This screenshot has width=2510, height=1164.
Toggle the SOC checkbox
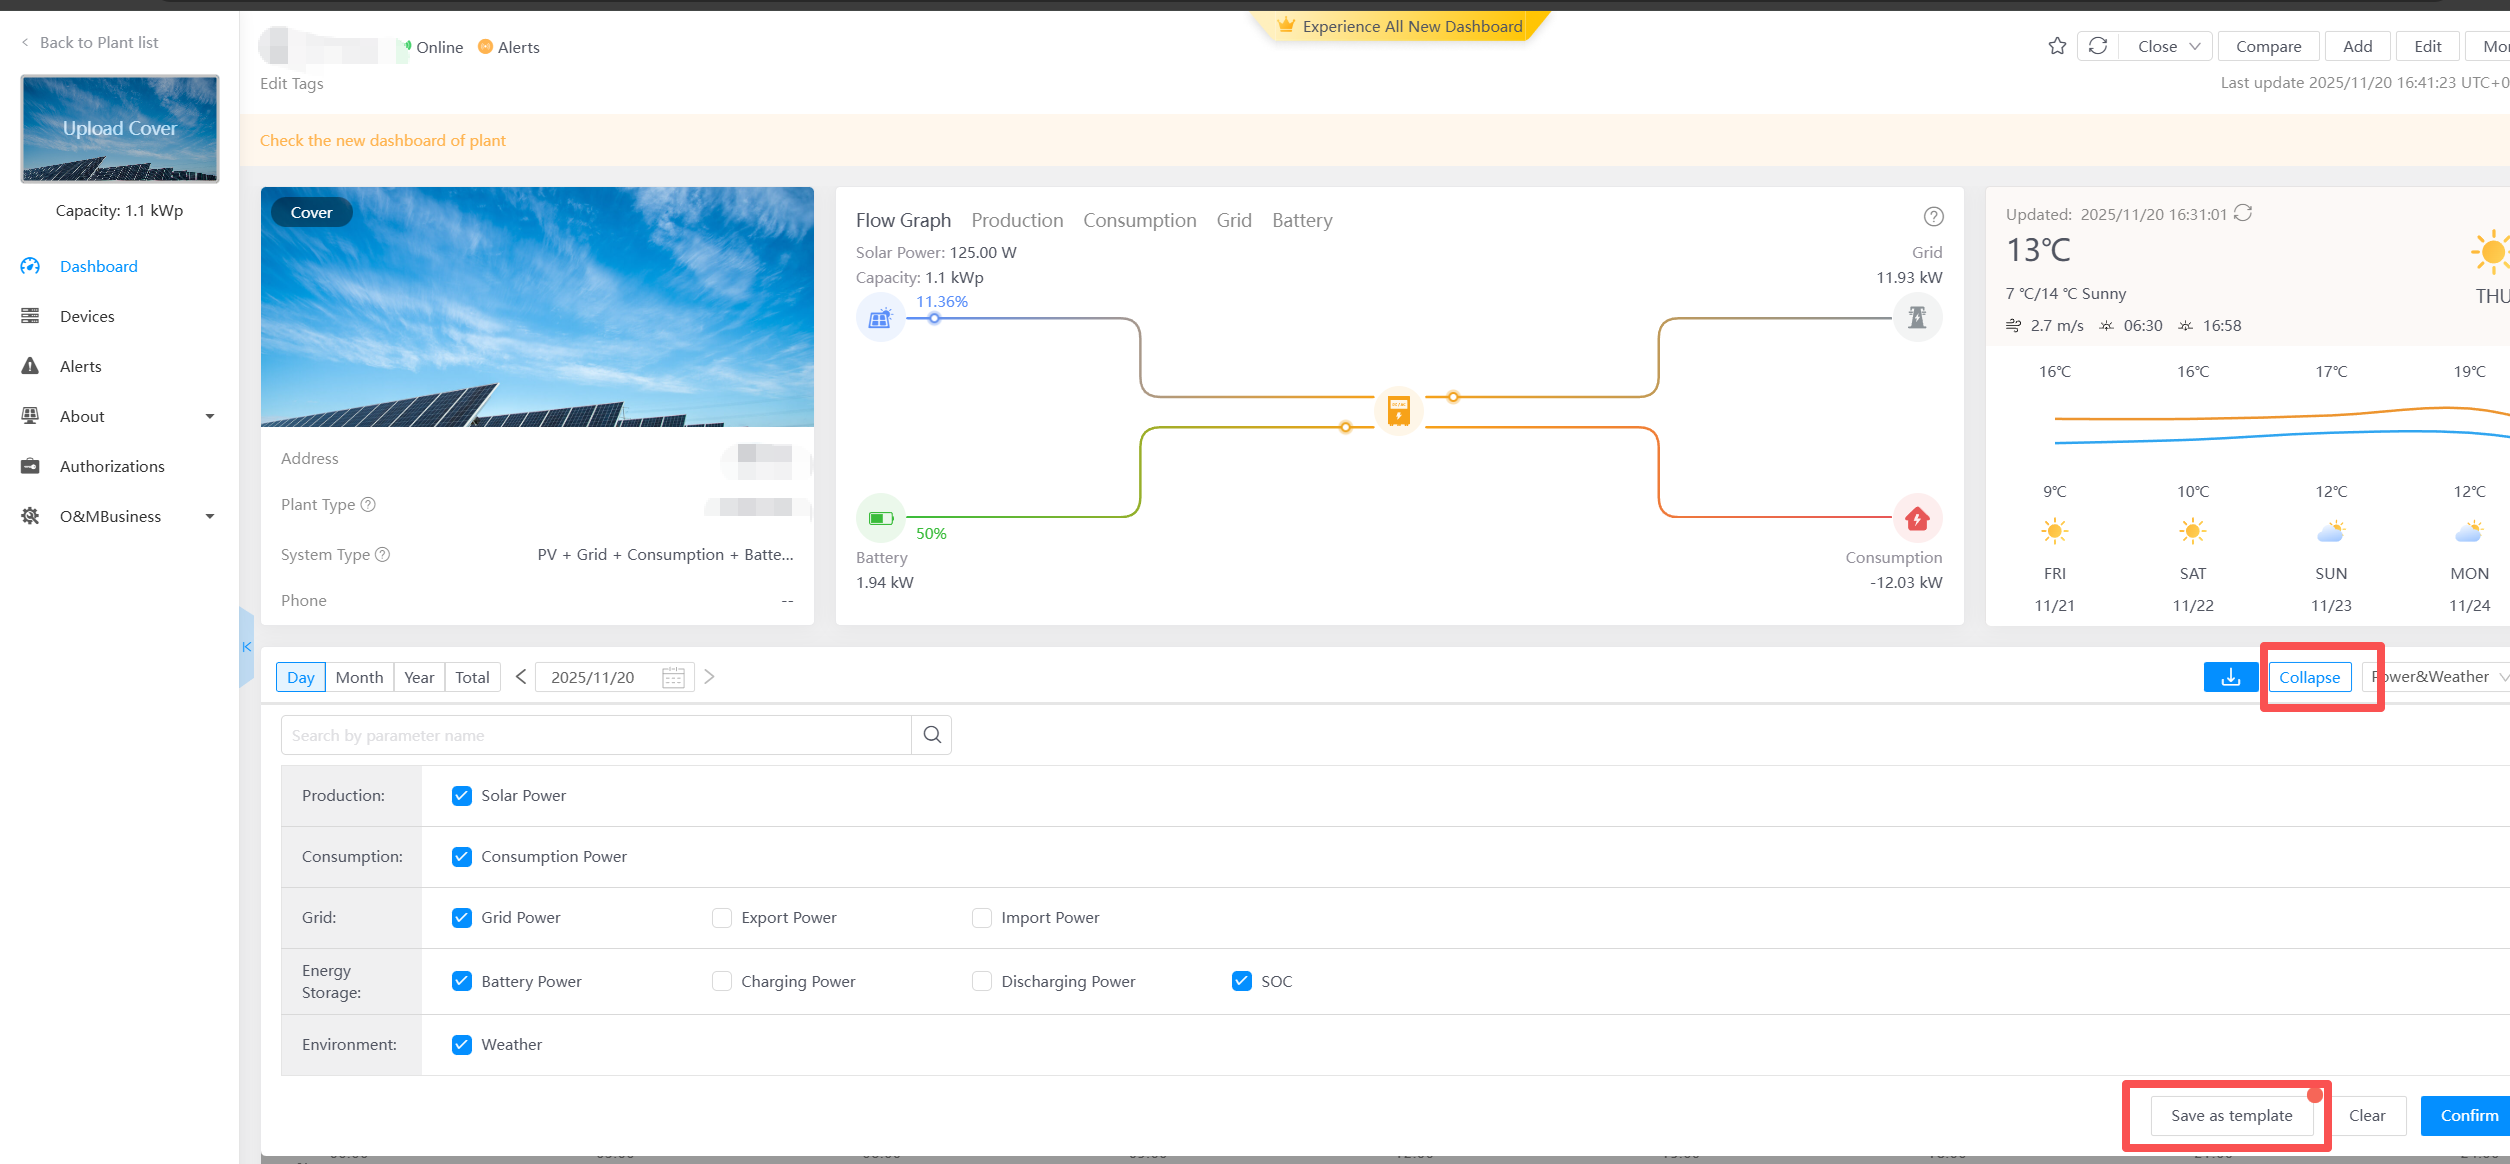click(1241, 981)
